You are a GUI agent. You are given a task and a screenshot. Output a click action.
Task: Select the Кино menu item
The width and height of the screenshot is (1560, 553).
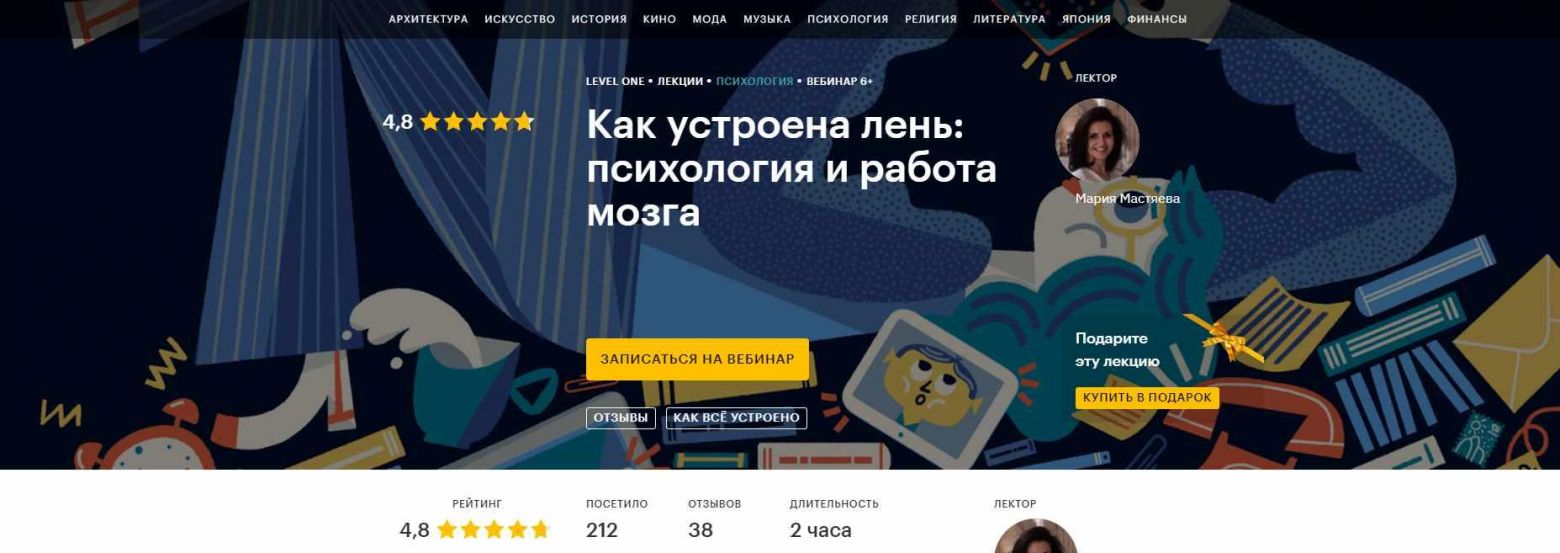point(660,19)
